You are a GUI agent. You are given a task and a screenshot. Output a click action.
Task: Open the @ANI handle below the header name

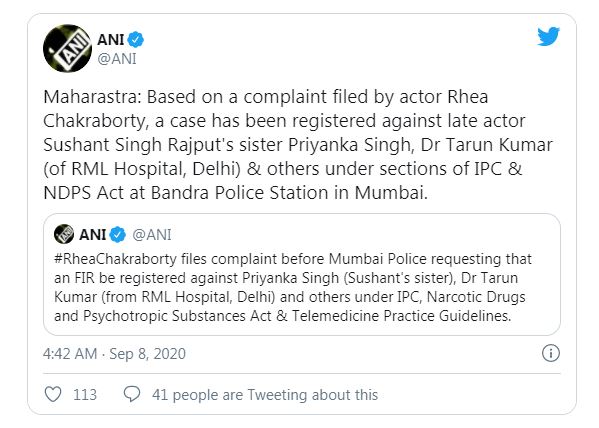(x=117, y=59)
